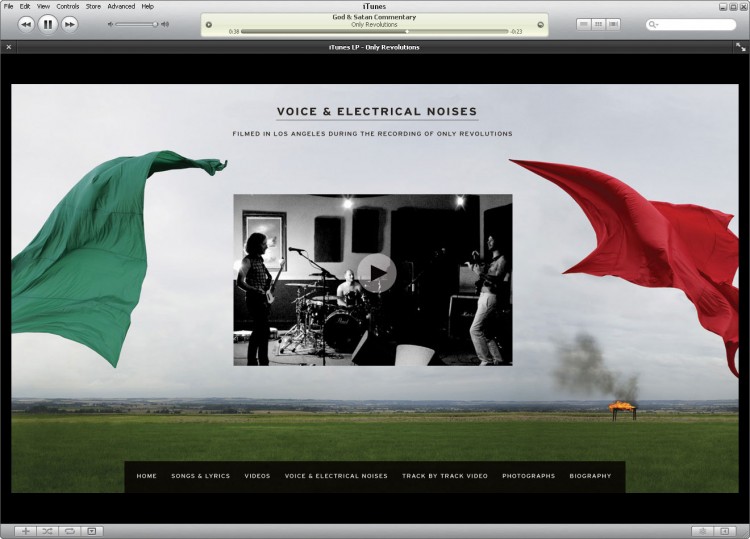This screenshot has width=750, height=539.
Task: Mute using the low-volume speaker icon
Action: tap(110, 24)
